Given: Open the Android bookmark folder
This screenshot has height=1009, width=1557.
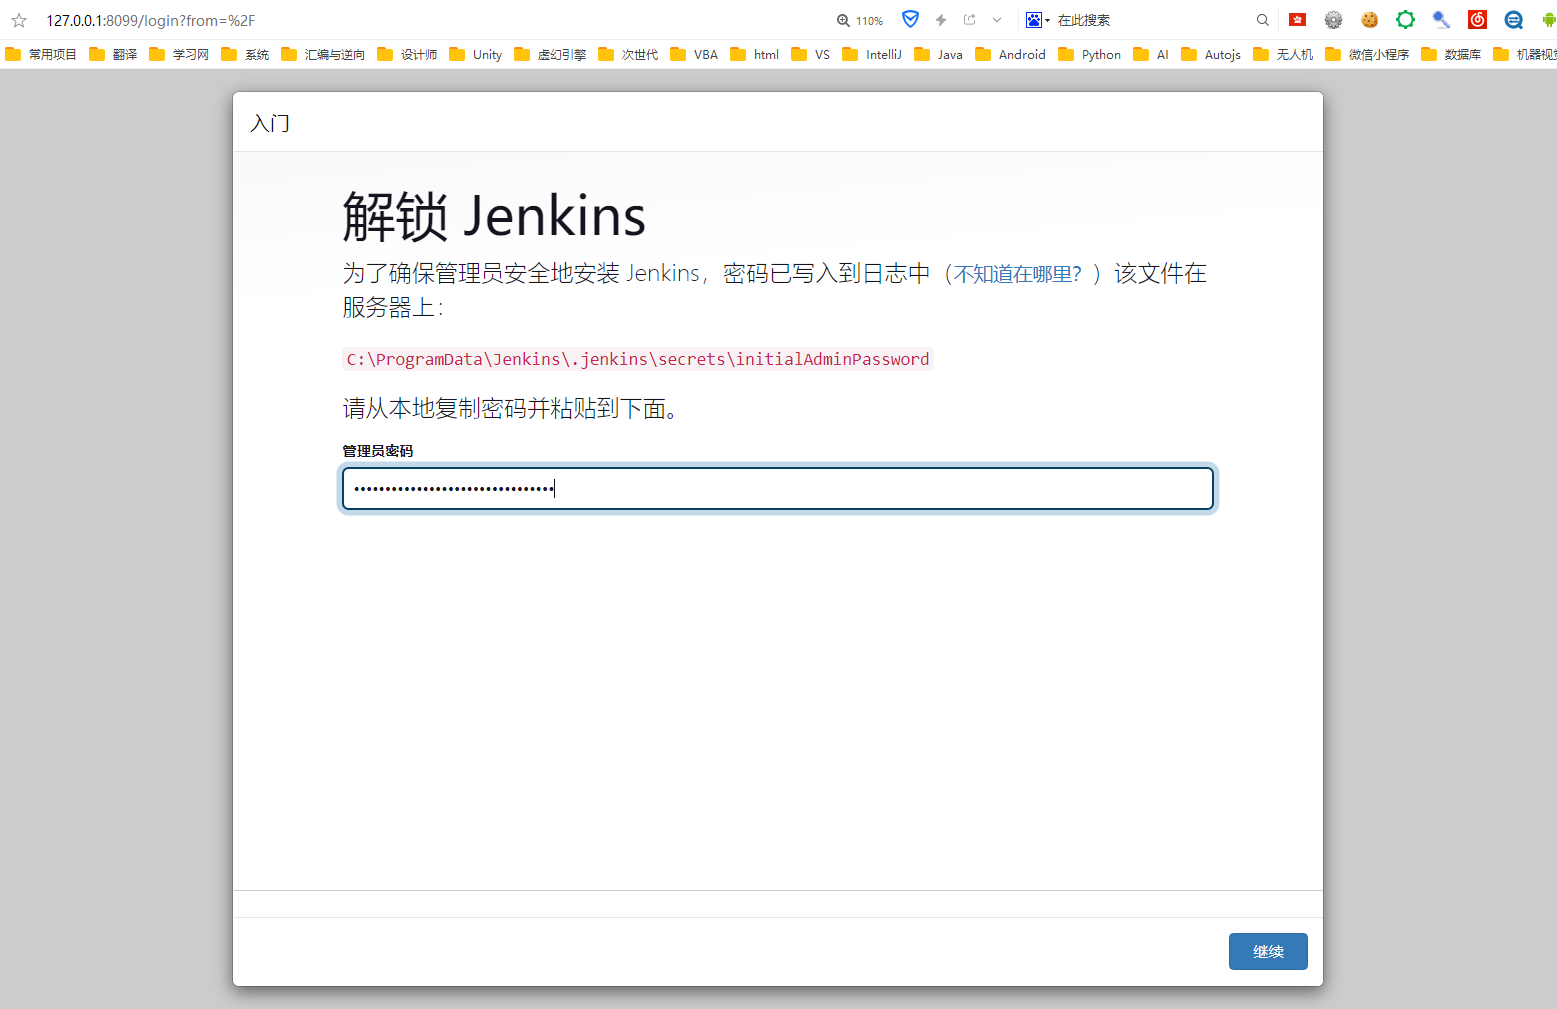Looking at the screenshot, I should [1011, 54].
